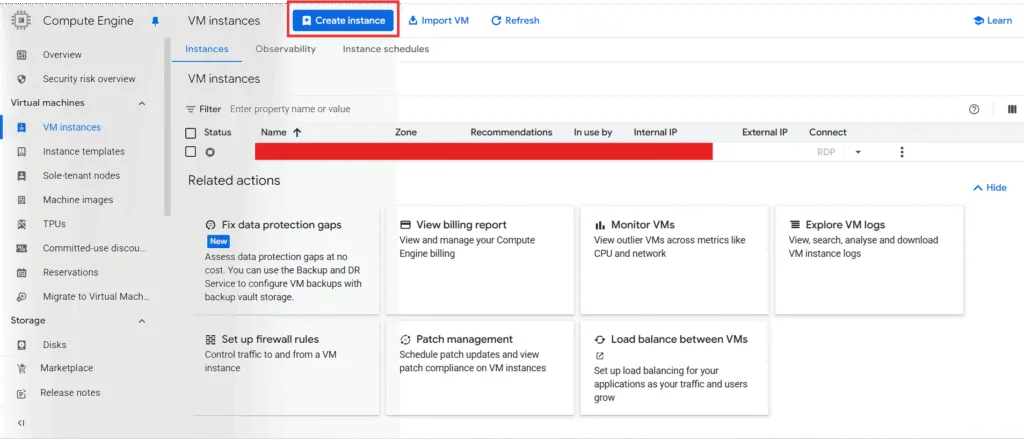Click the Zone column header
The height and width of the screenshot is (439, 1024).
(x=406, y=133)
